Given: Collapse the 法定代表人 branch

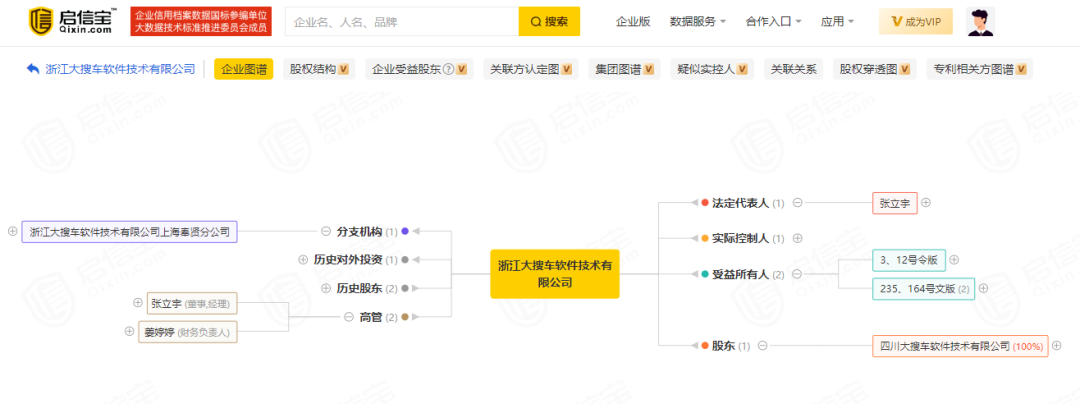Looking at the screenshot, I should pyautogui.click(x=797, y=203).
